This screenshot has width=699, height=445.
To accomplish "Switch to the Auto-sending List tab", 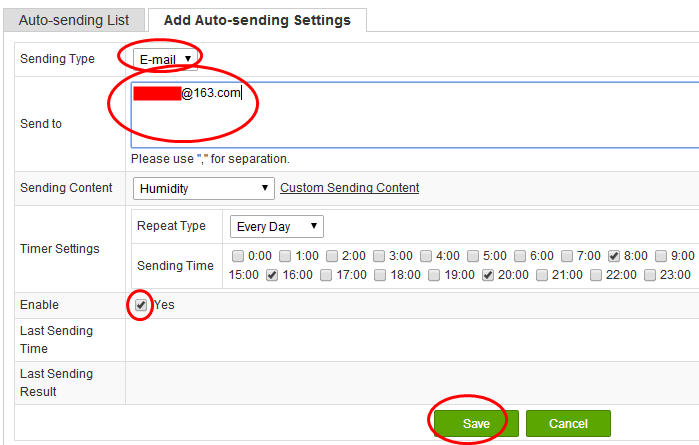I will coord(74,20).
